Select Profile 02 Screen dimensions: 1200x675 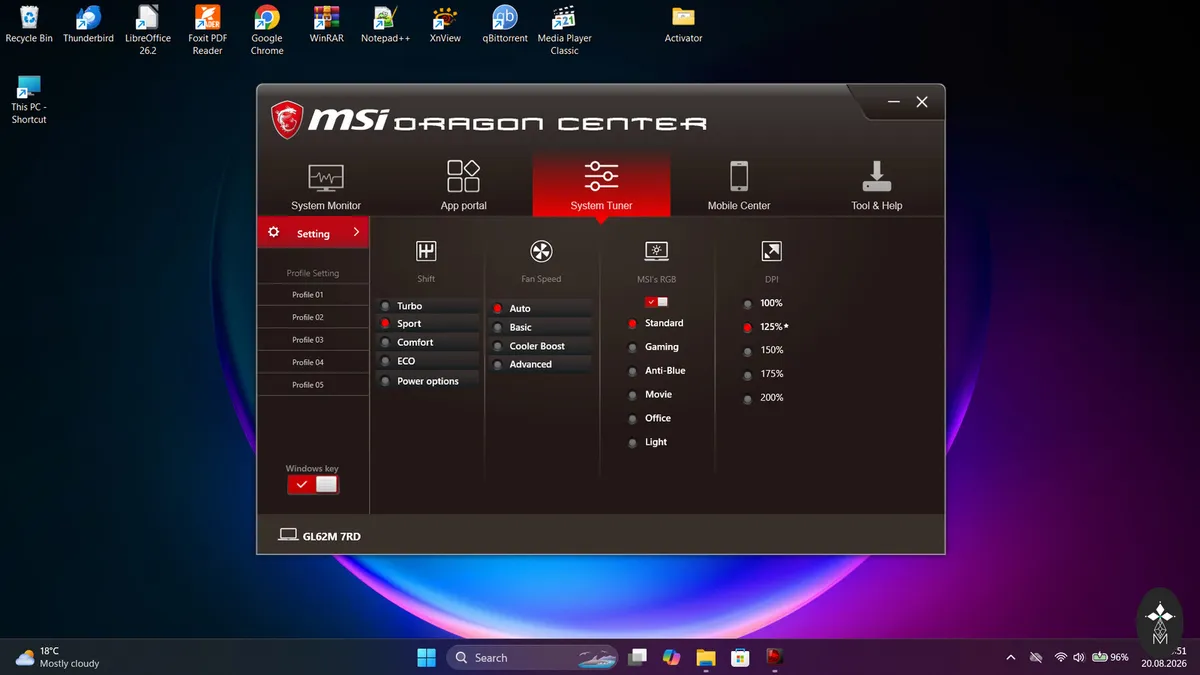point(313,317)
